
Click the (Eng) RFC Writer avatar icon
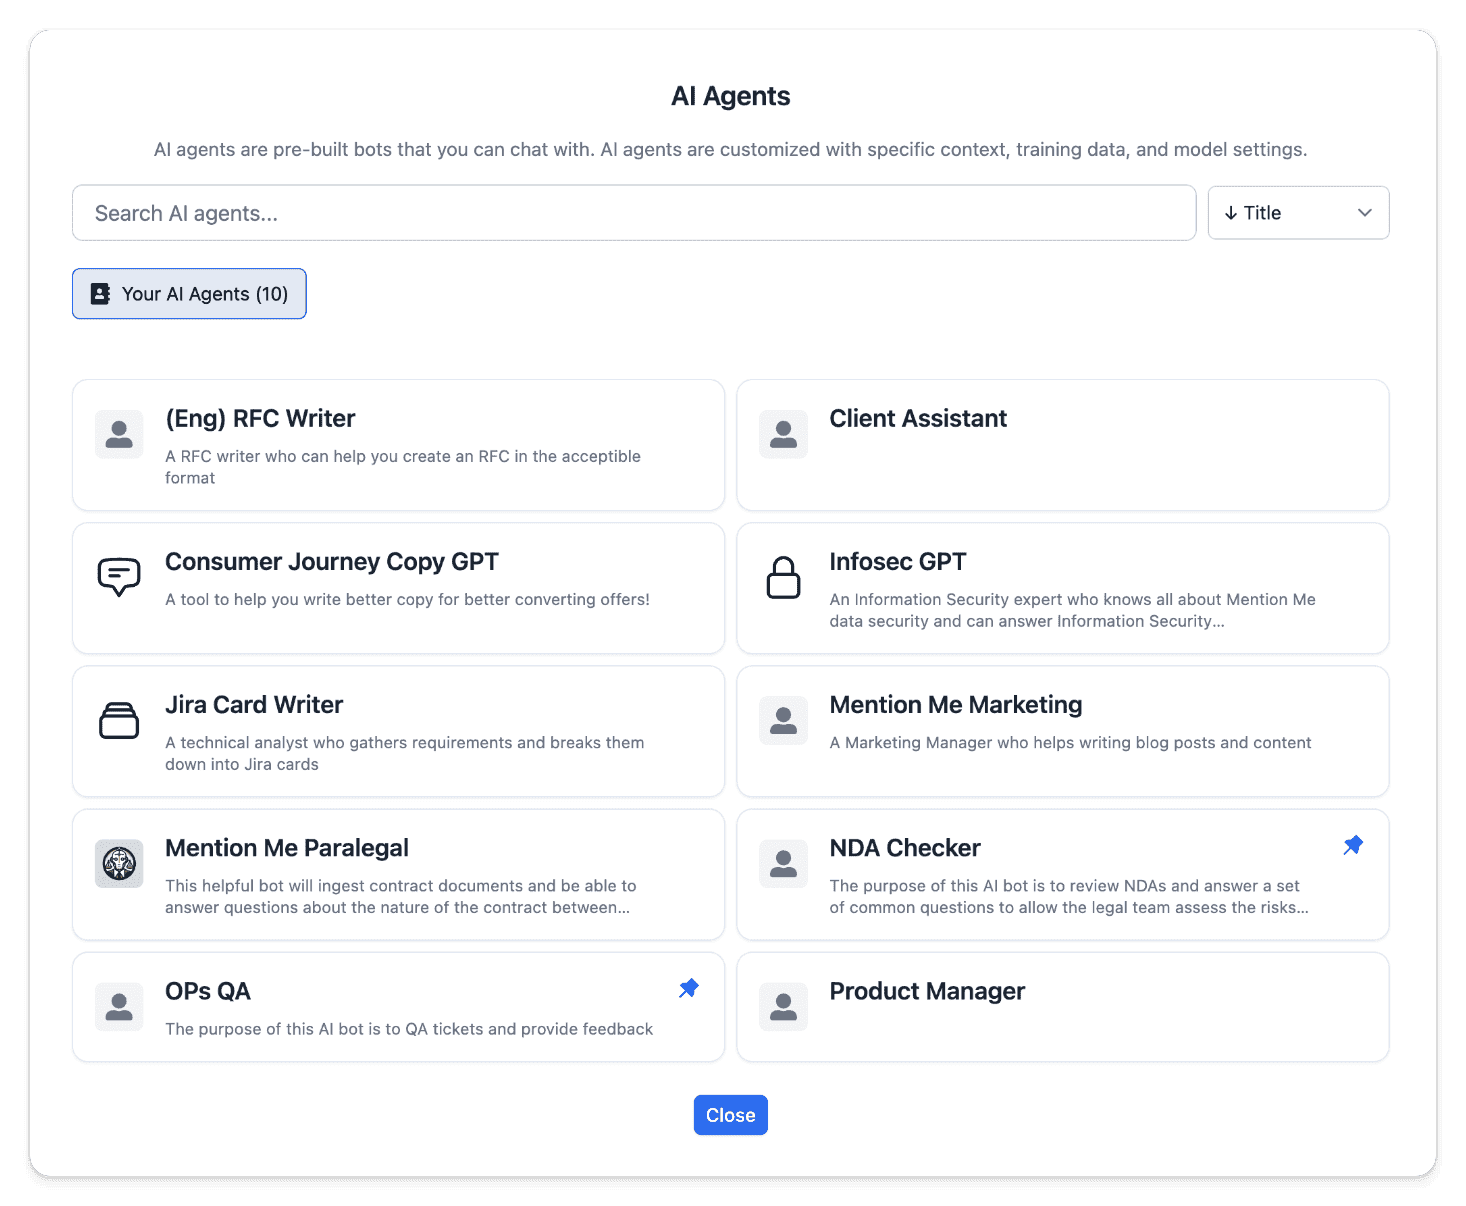click(x=119, y=434)
